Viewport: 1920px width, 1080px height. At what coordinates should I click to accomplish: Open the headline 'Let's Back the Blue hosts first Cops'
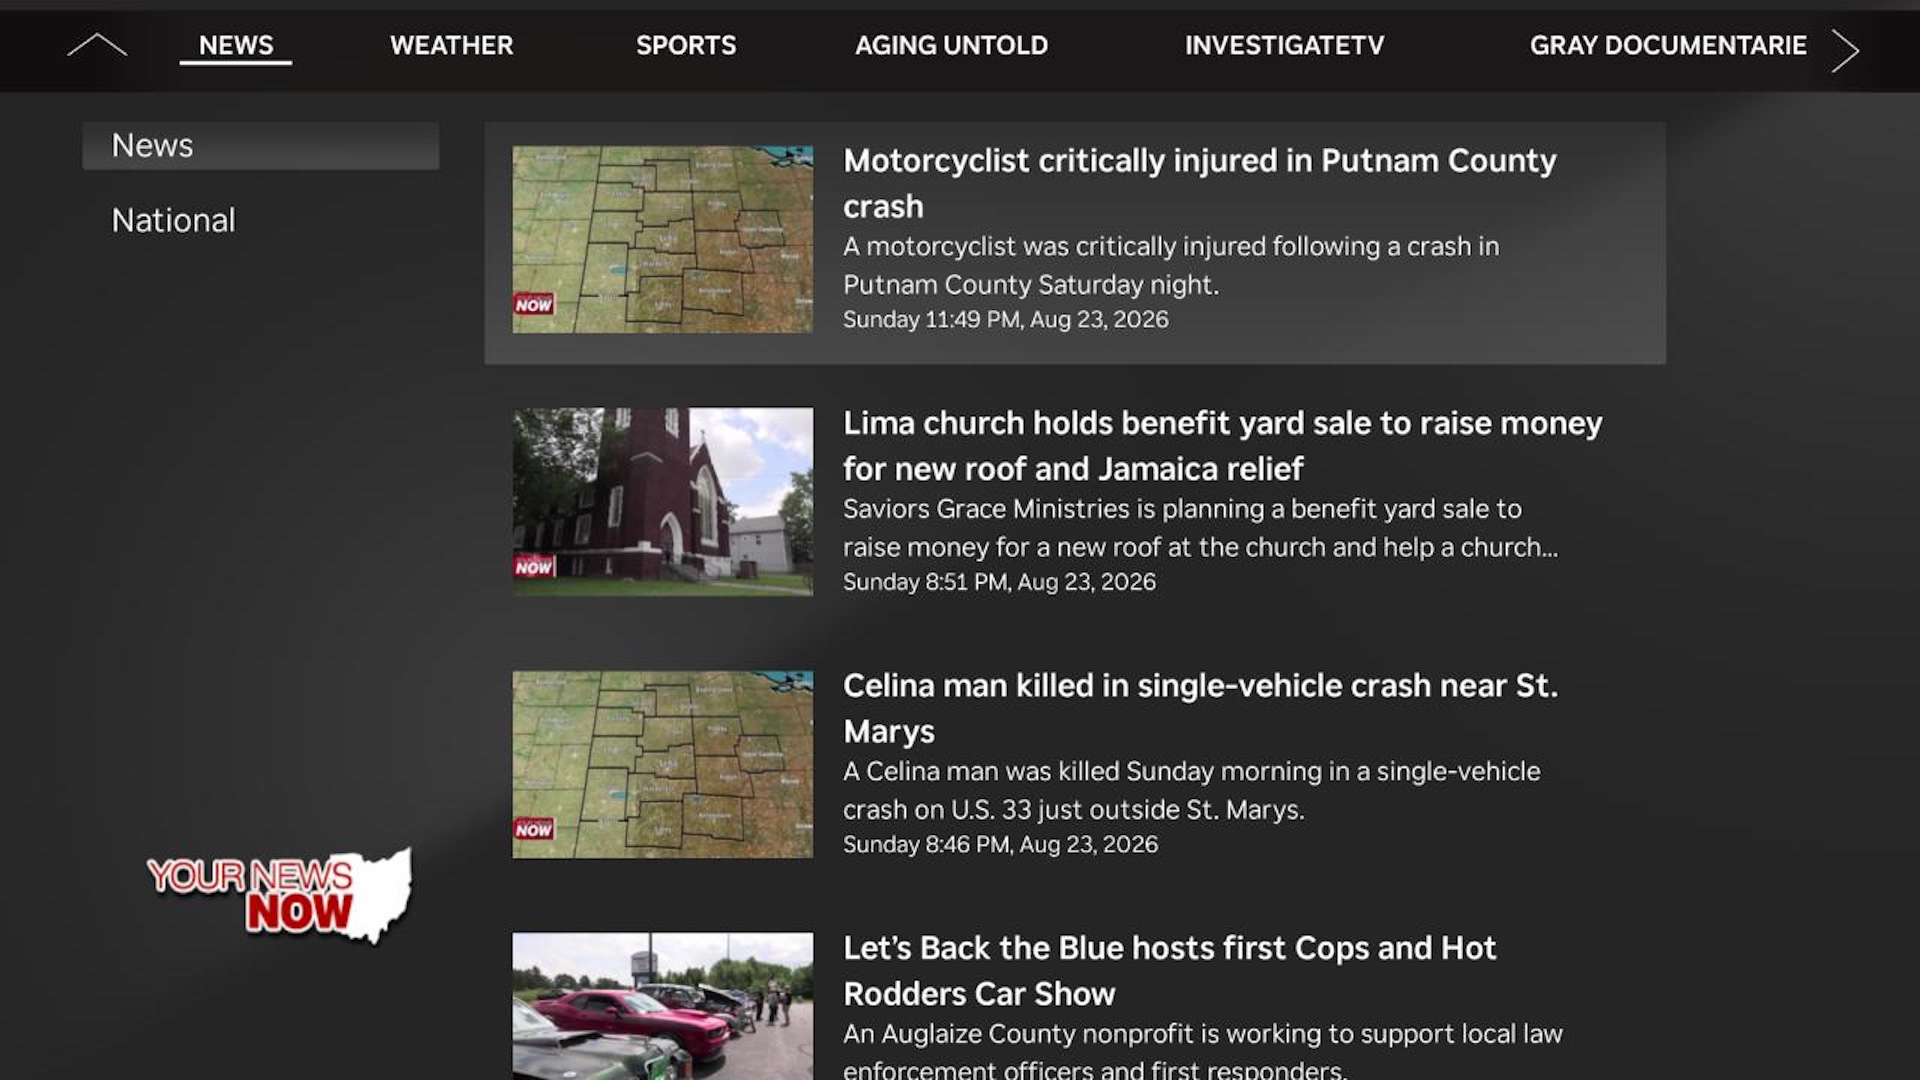click(1169, 970)
